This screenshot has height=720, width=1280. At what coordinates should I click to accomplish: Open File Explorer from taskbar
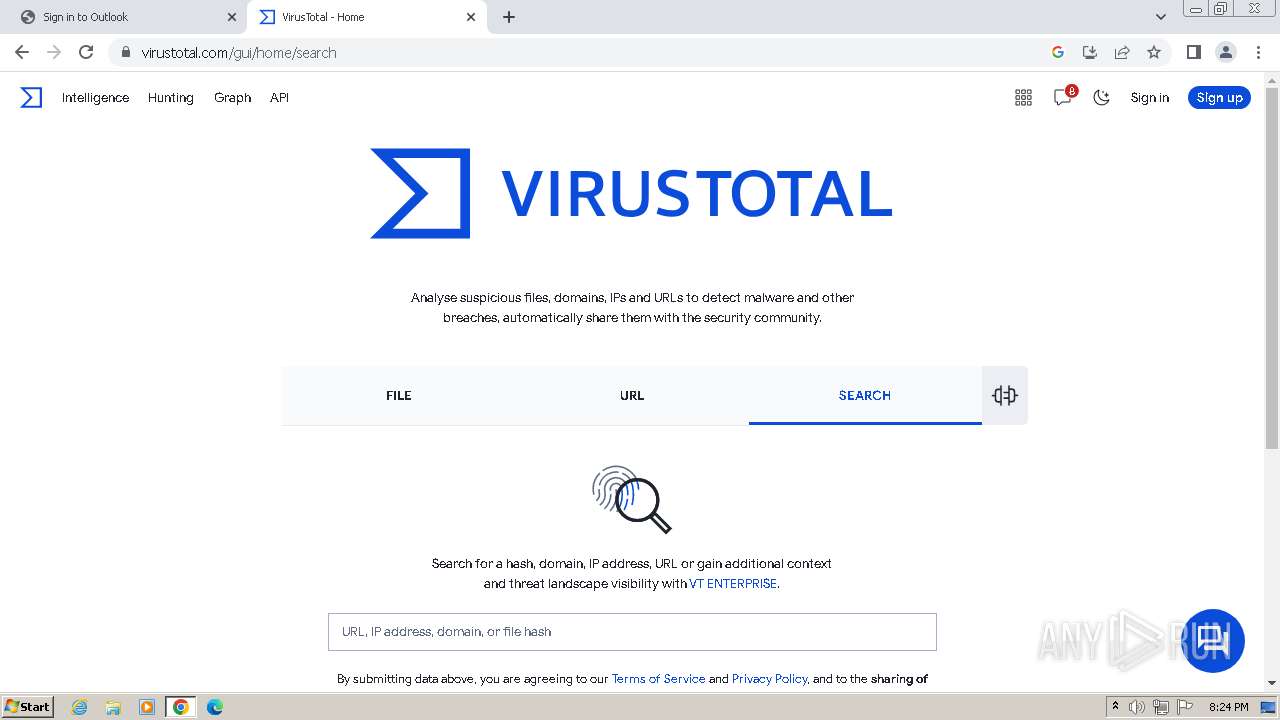[x=113, y=707]
